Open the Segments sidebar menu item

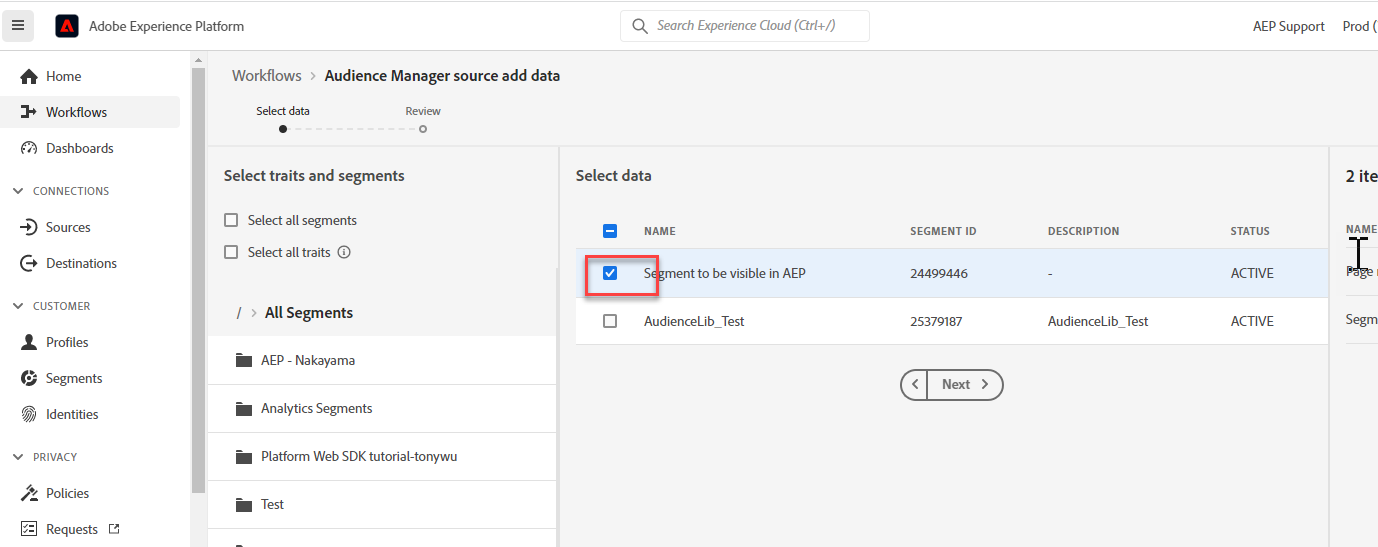[x=74, y=378]
